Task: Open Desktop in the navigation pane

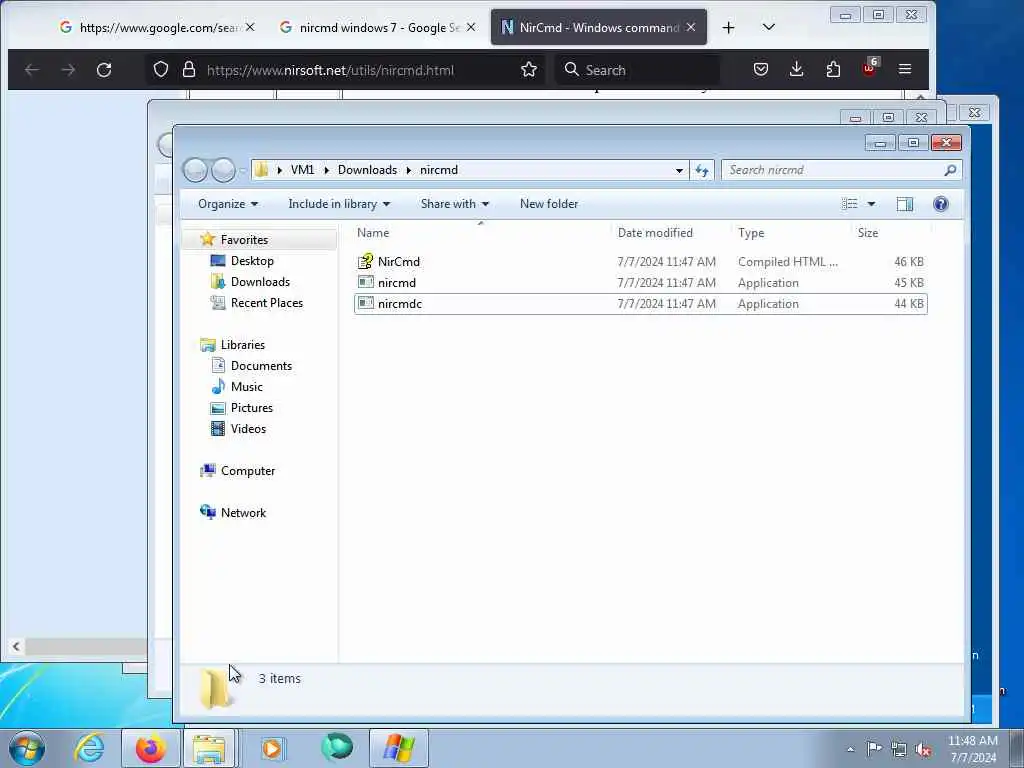Action: click(252, 261)
